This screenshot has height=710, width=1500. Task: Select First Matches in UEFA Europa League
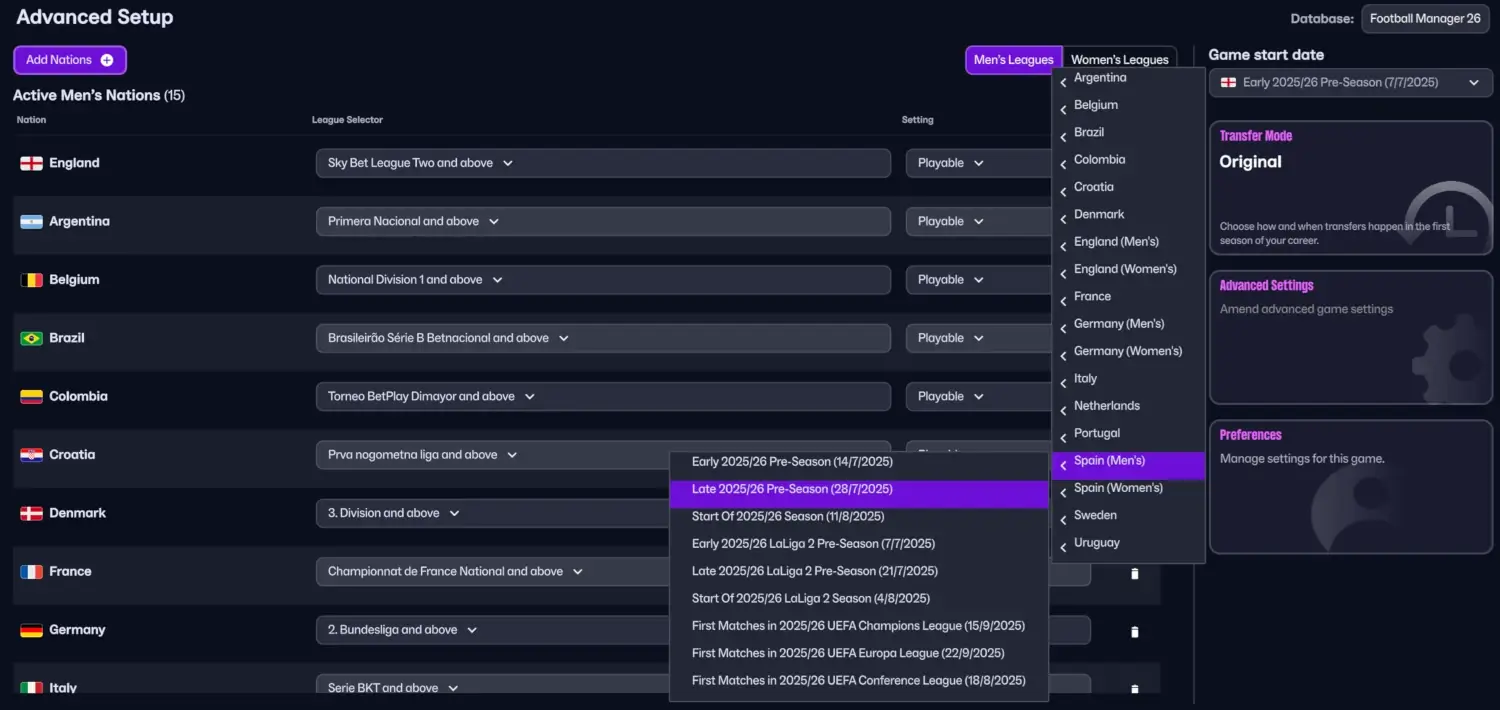(859, 653)
